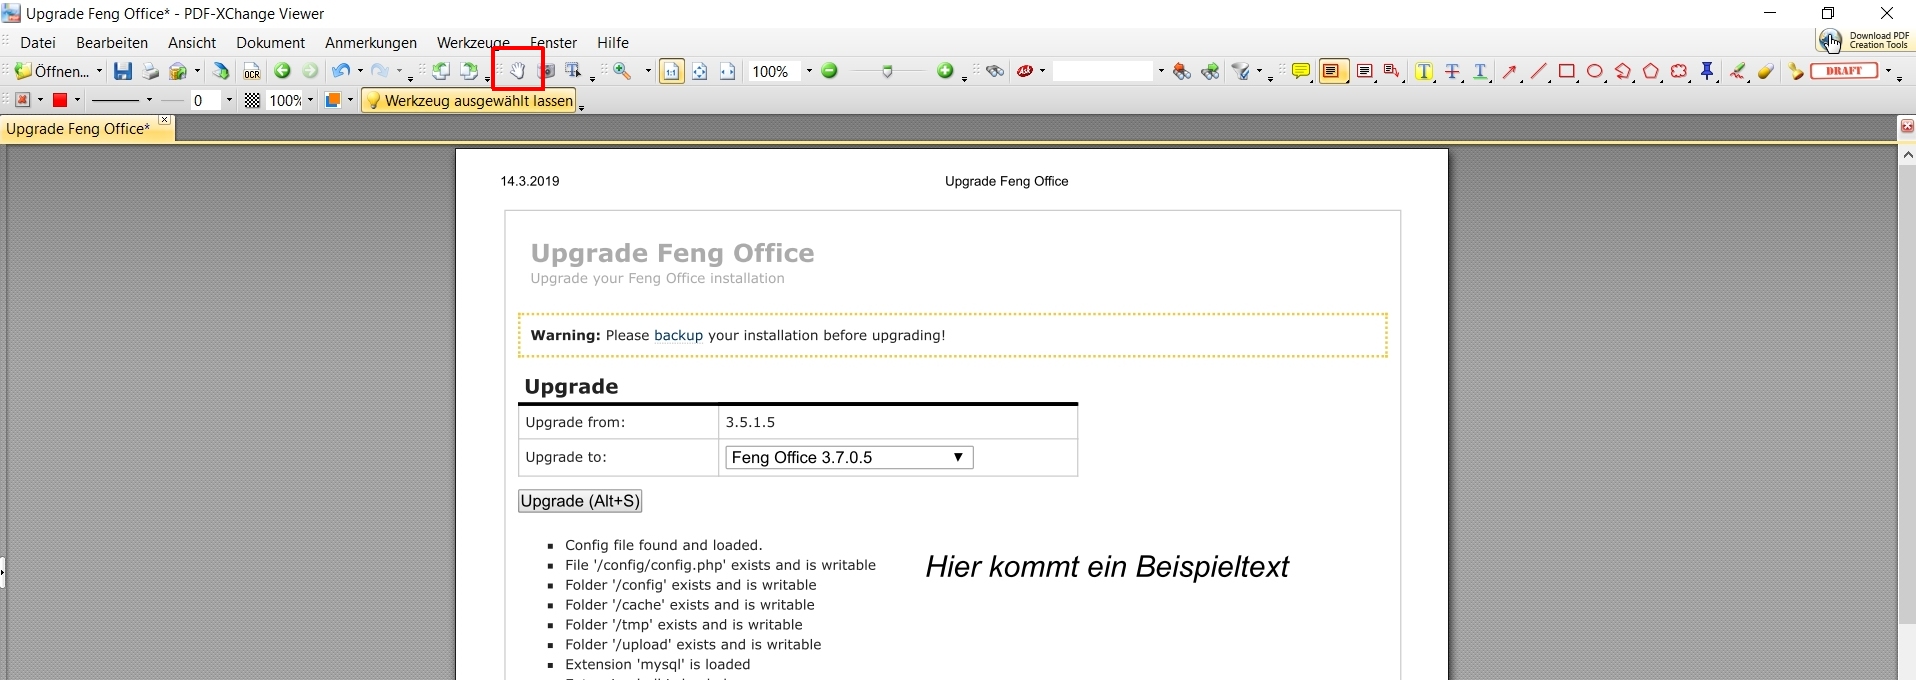The width and height of the screenshot is (1916, 680).
Task: Open the Öffnen dropdown arrow
Action: point(99,71)
